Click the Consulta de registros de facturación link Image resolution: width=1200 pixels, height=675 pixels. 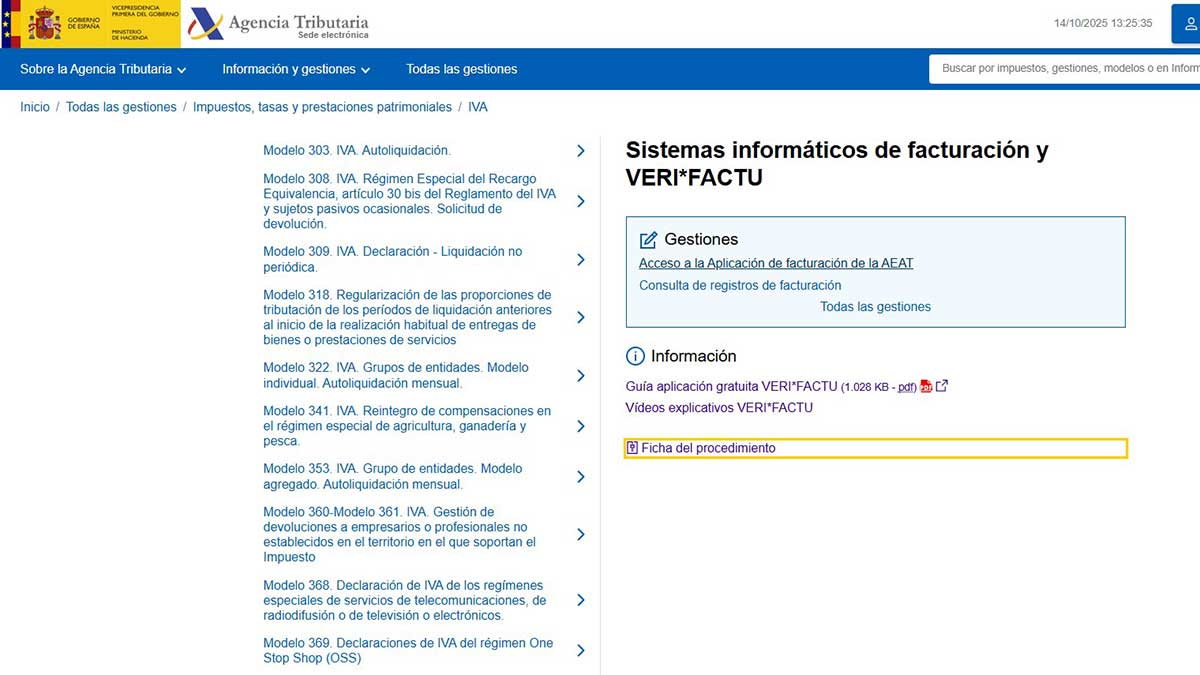click(740, 285)
